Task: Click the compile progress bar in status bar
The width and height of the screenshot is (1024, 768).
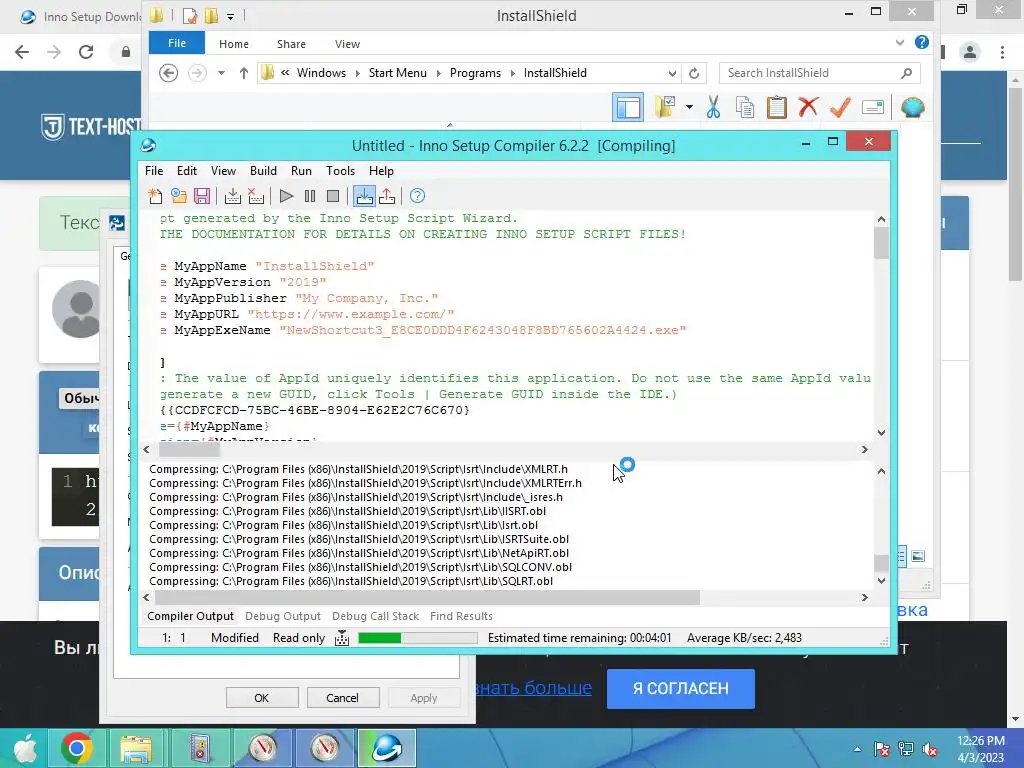Action: pos(418,638)
